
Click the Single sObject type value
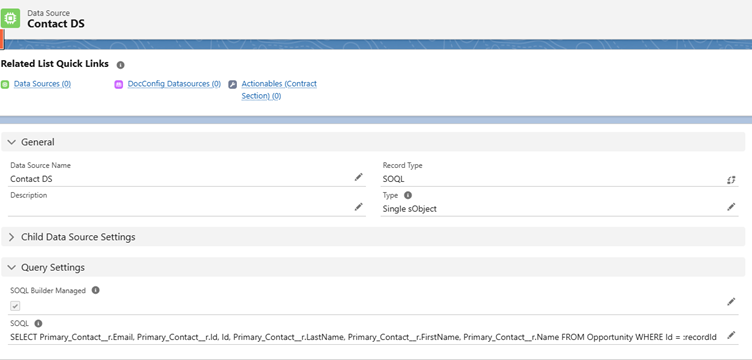pyautogui.click(x=410, y=209)
